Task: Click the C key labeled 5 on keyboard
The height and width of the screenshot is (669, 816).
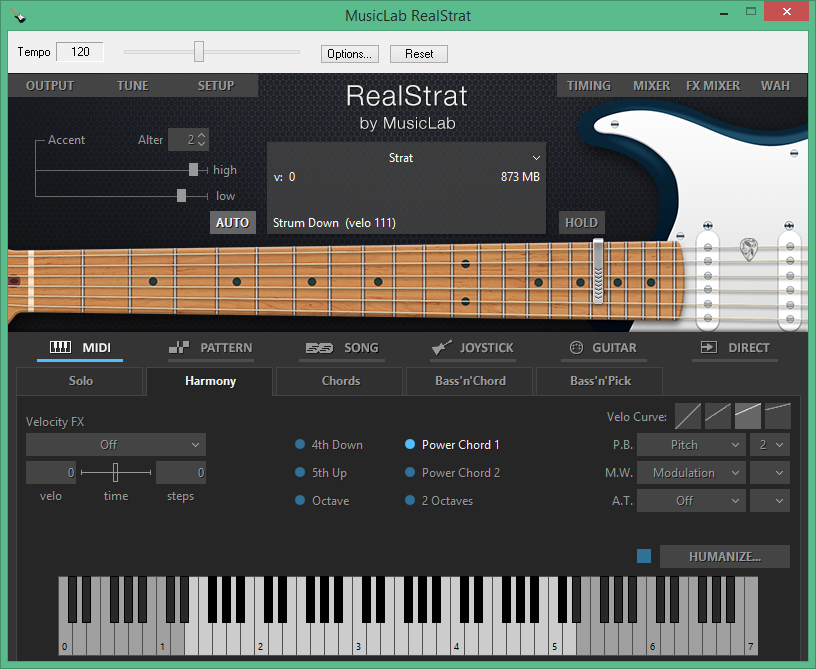Action: point(556,641)
